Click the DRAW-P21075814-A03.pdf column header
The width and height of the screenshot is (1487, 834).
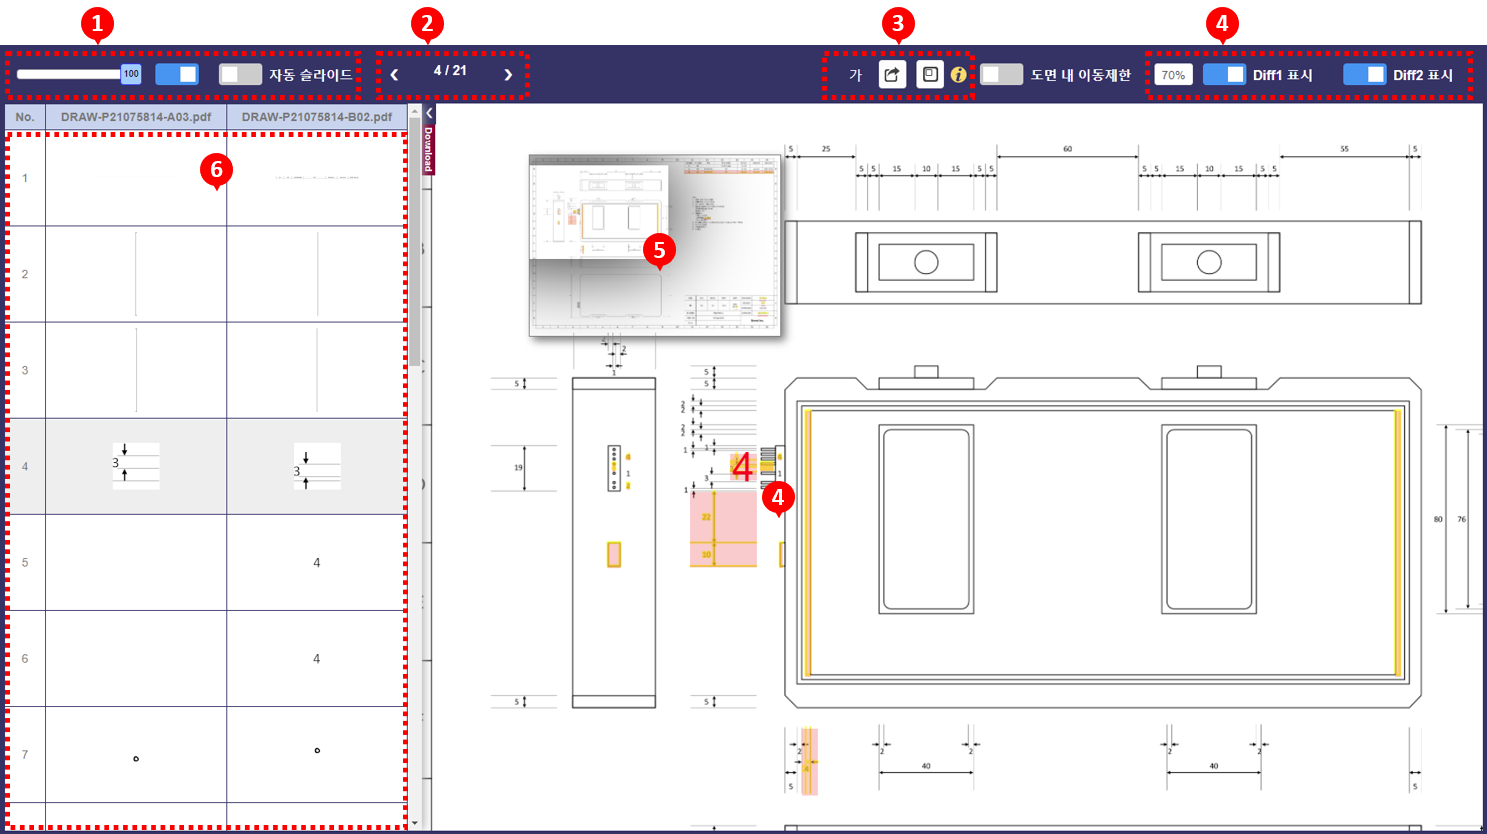[136, 117]
